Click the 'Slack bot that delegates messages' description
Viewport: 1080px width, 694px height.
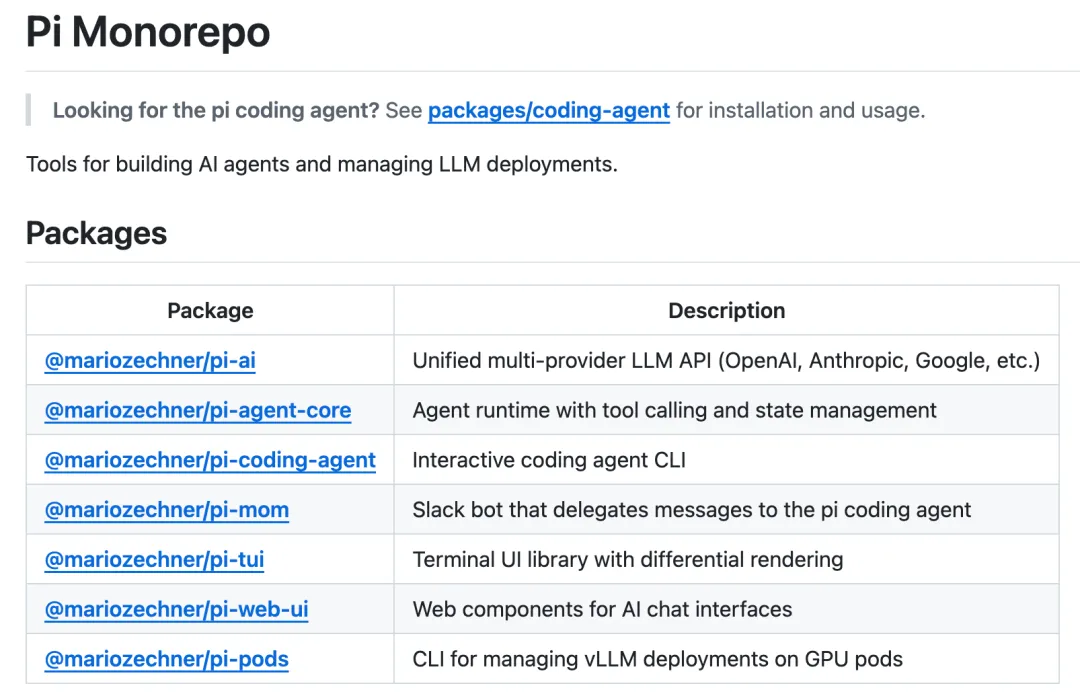click(691, 510)
